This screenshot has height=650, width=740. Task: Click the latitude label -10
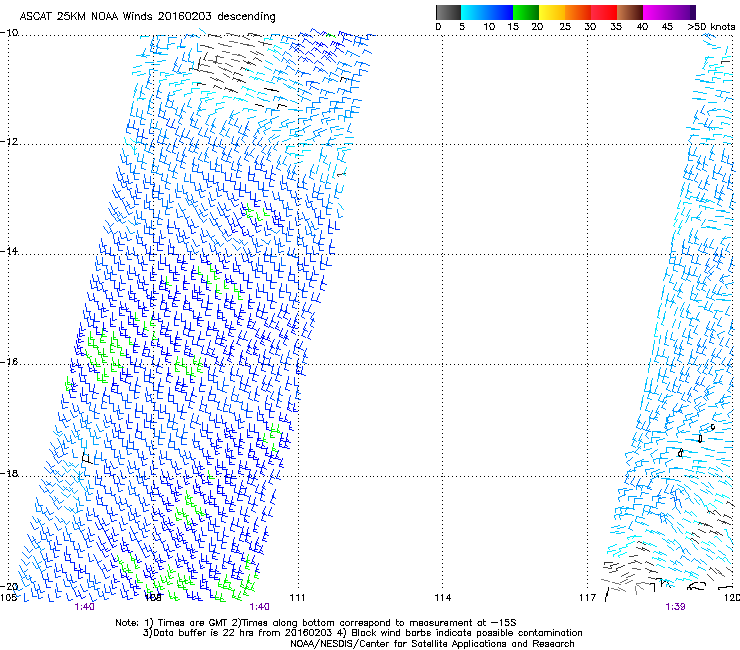[9, 33]
